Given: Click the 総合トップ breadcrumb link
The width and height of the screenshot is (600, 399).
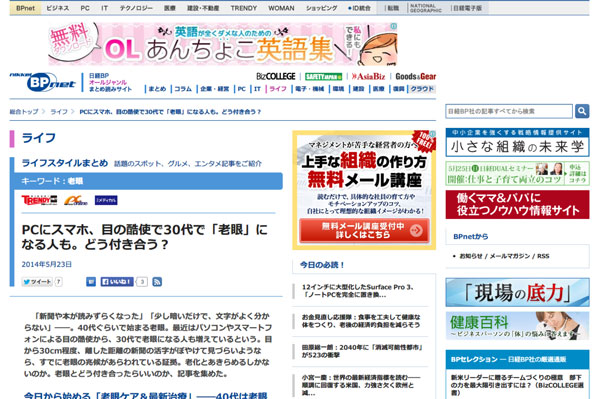Looking at the screenshot, I should point(24,112).
